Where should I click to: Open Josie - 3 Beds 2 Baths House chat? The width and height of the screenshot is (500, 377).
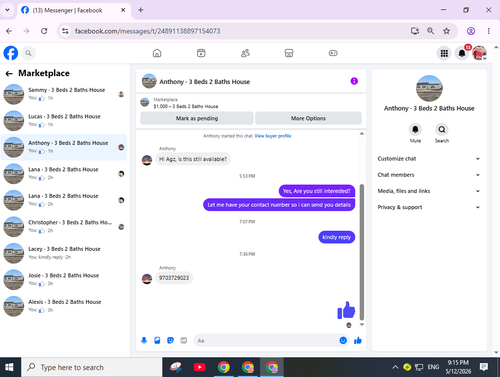click(64, 280)
